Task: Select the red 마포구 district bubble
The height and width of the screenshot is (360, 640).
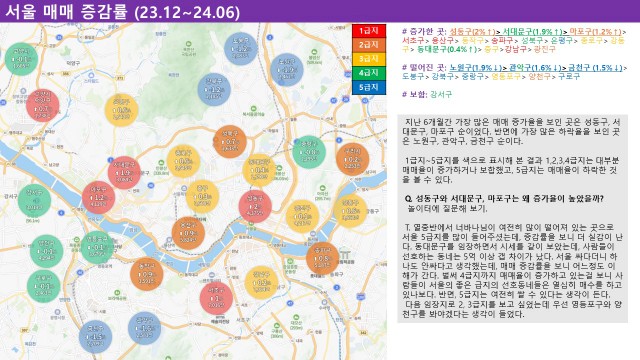Action: (x=98, y=198)
